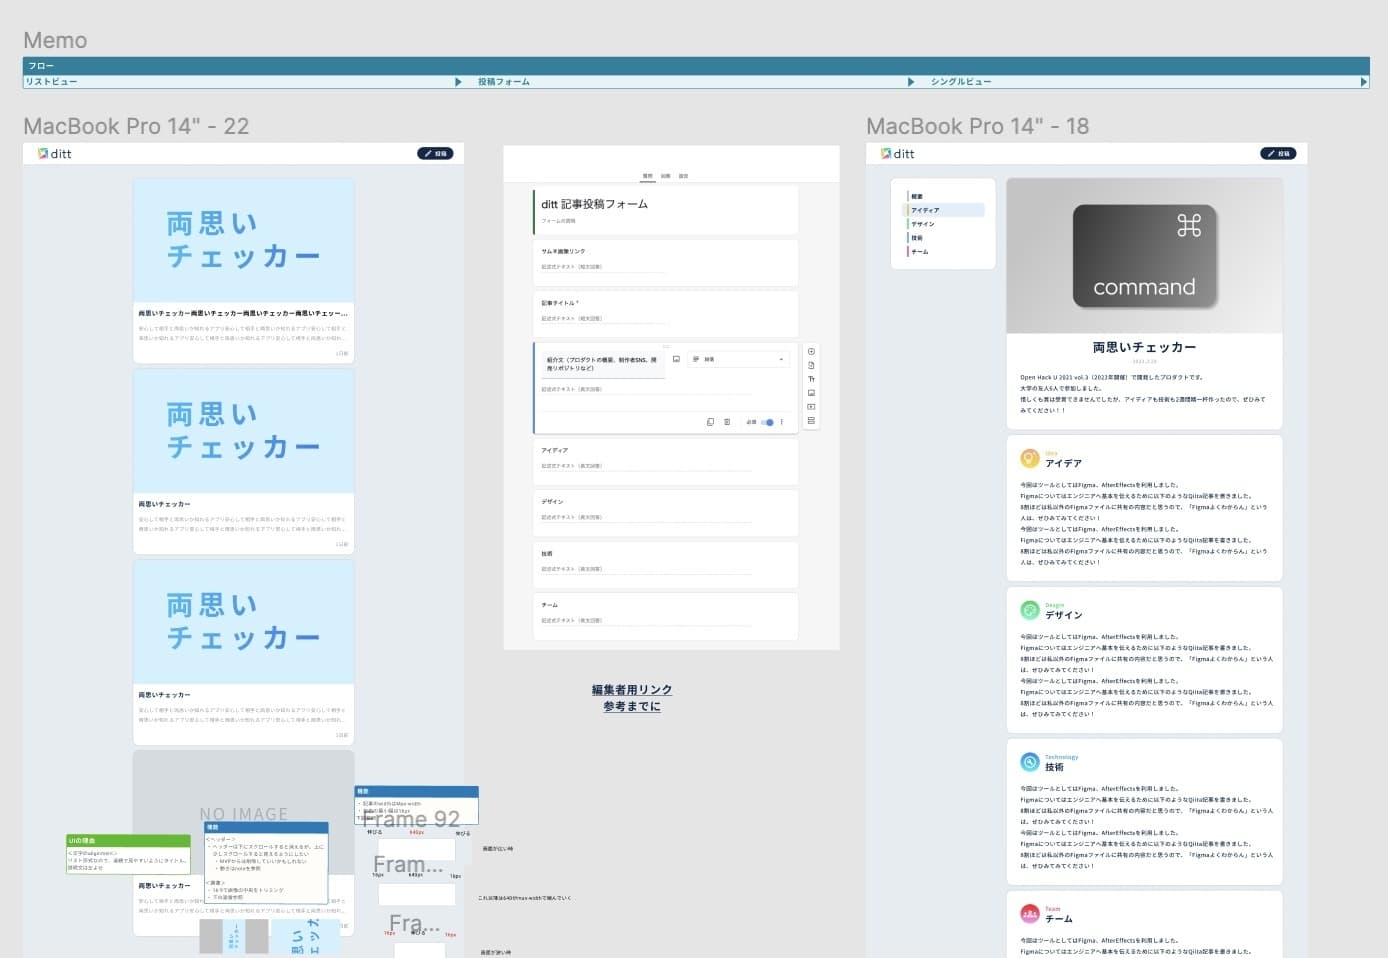
Task: Select アイディア in the side navigation
Action: coord(926,210)
